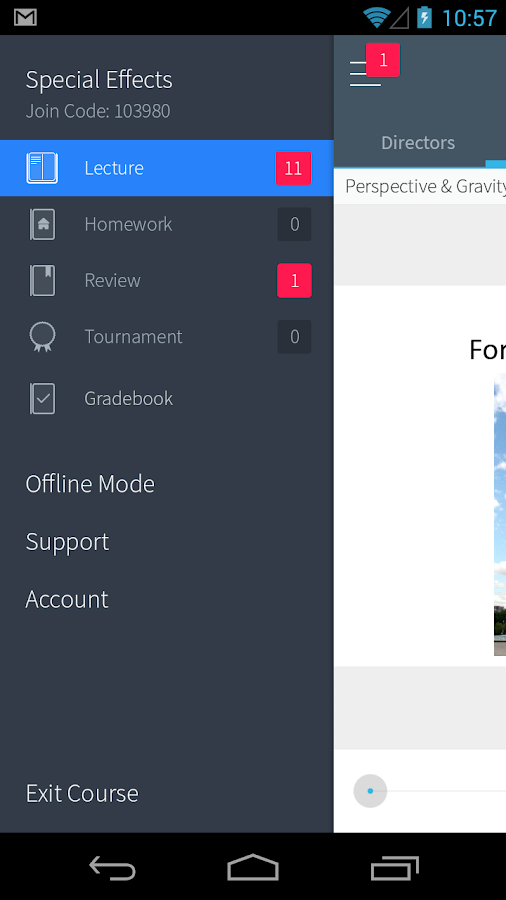
Task: Open the Support page
Action: [67, 542]
